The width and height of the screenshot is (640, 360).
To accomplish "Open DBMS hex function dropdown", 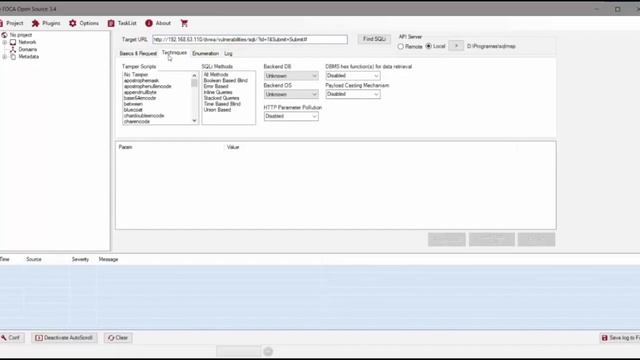I will [353, 76].
